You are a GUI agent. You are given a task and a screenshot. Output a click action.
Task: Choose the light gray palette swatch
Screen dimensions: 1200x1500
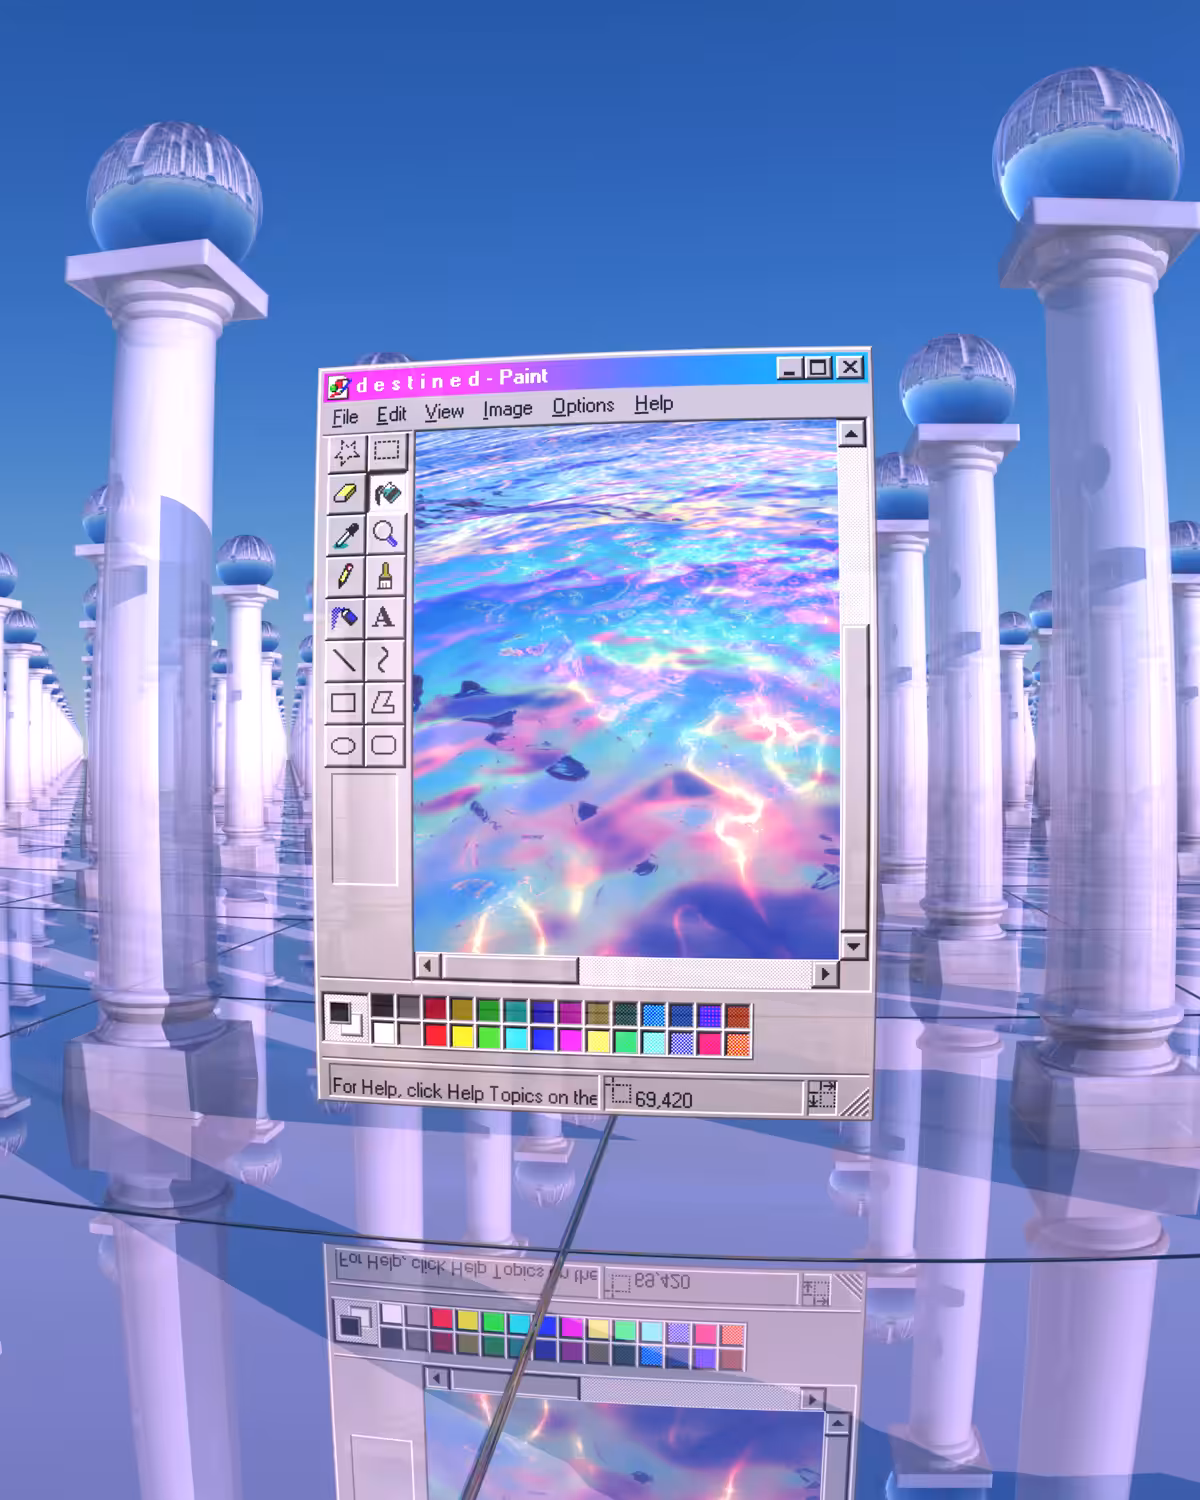tap(409, 1034)
